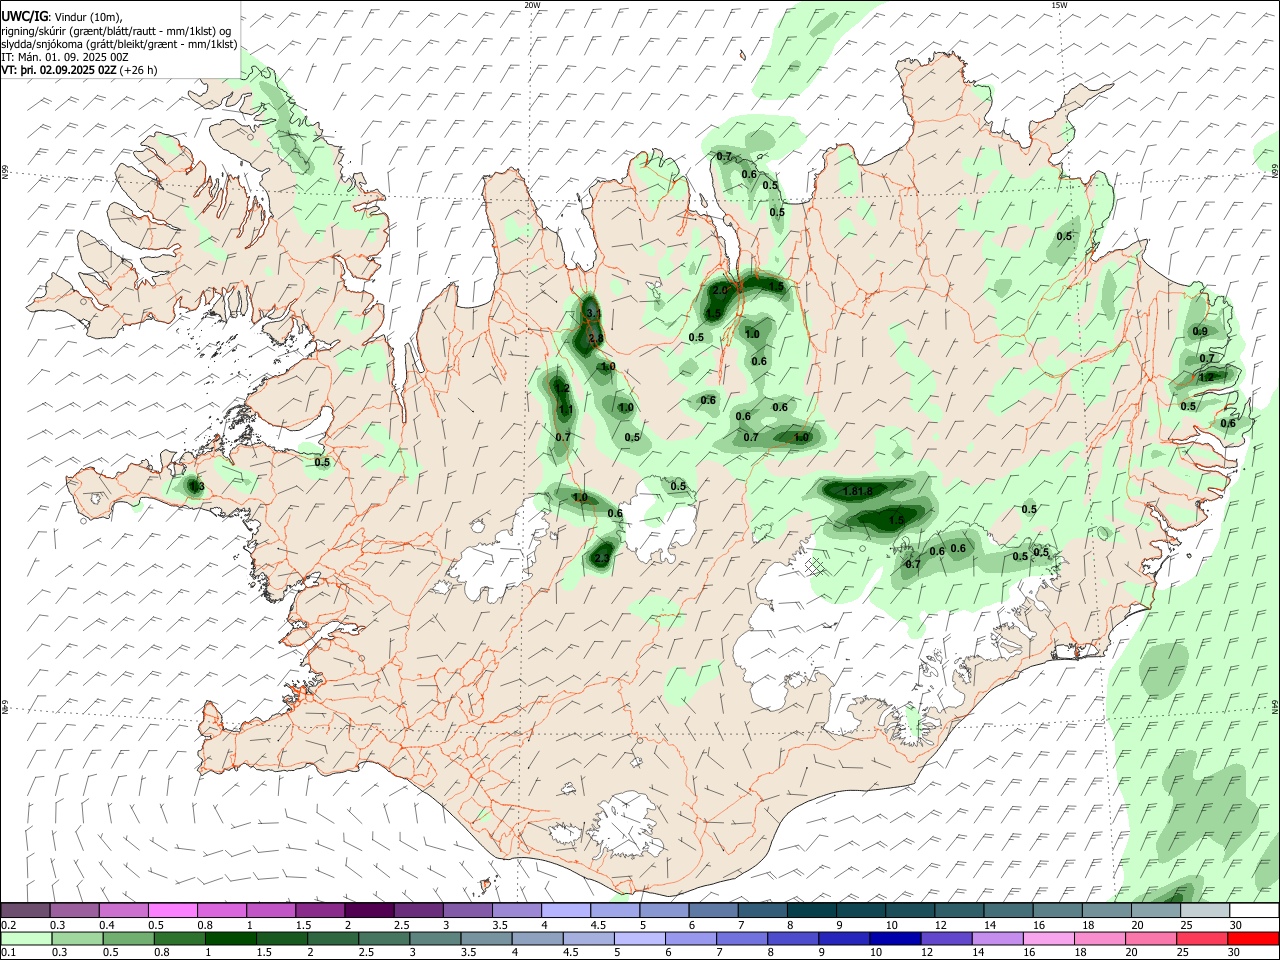1280x960 pixels.
Task: Click the '3.1' precipitation value on the map
Action: pyautogui.click(x=592, y=313)
